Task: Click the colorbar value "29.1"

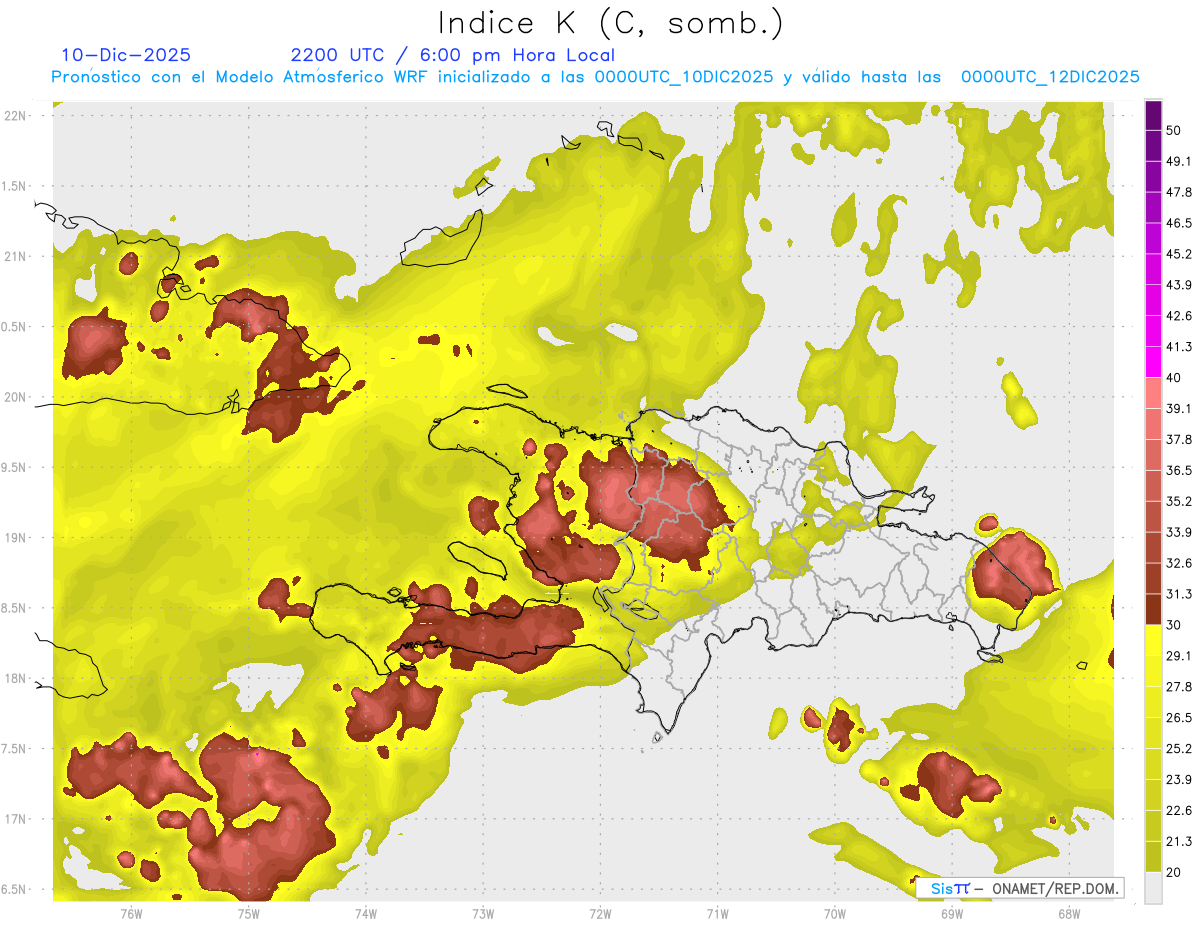Action: [x=1179, y=656]
